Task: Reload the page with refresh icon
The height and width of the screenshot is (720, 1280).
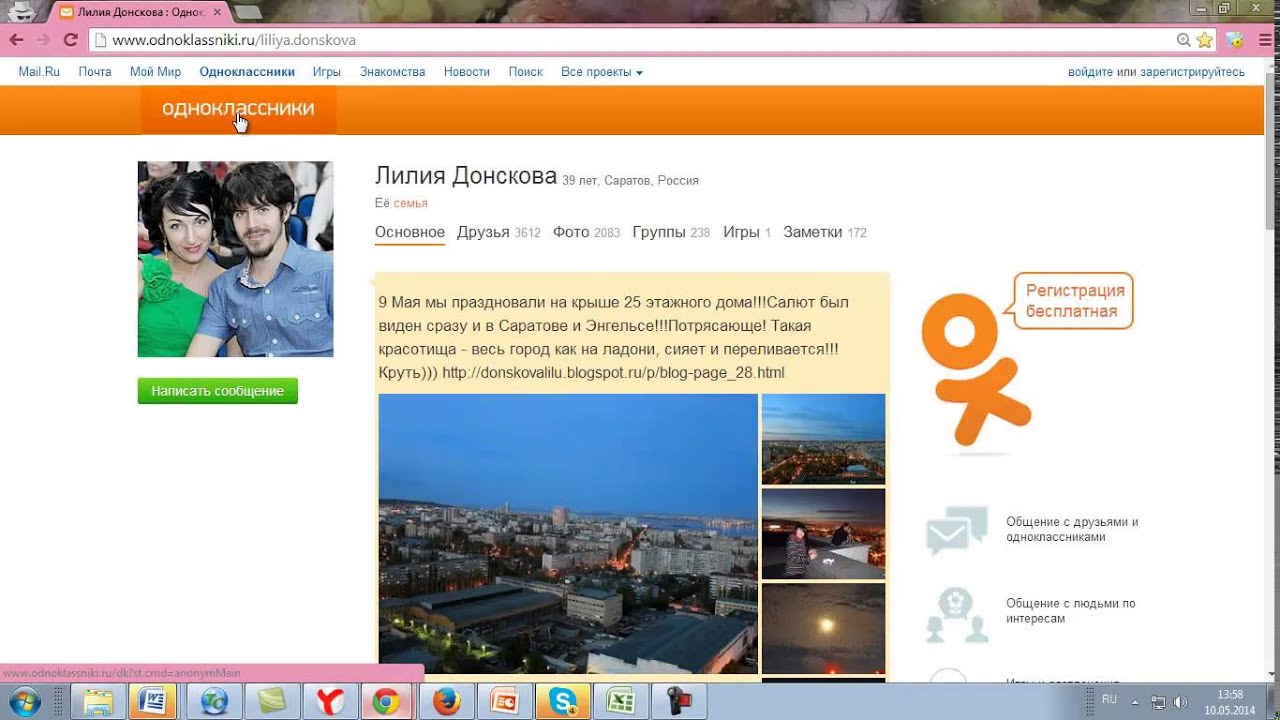Action: click(70, 40)
